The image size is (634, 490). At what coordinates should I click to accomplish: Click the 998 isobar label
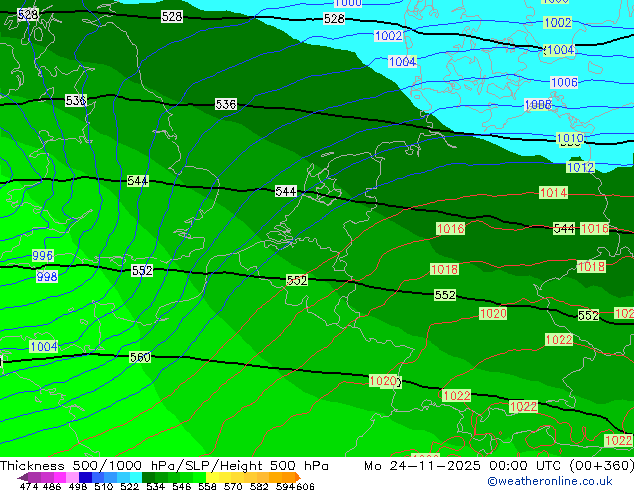47,277
